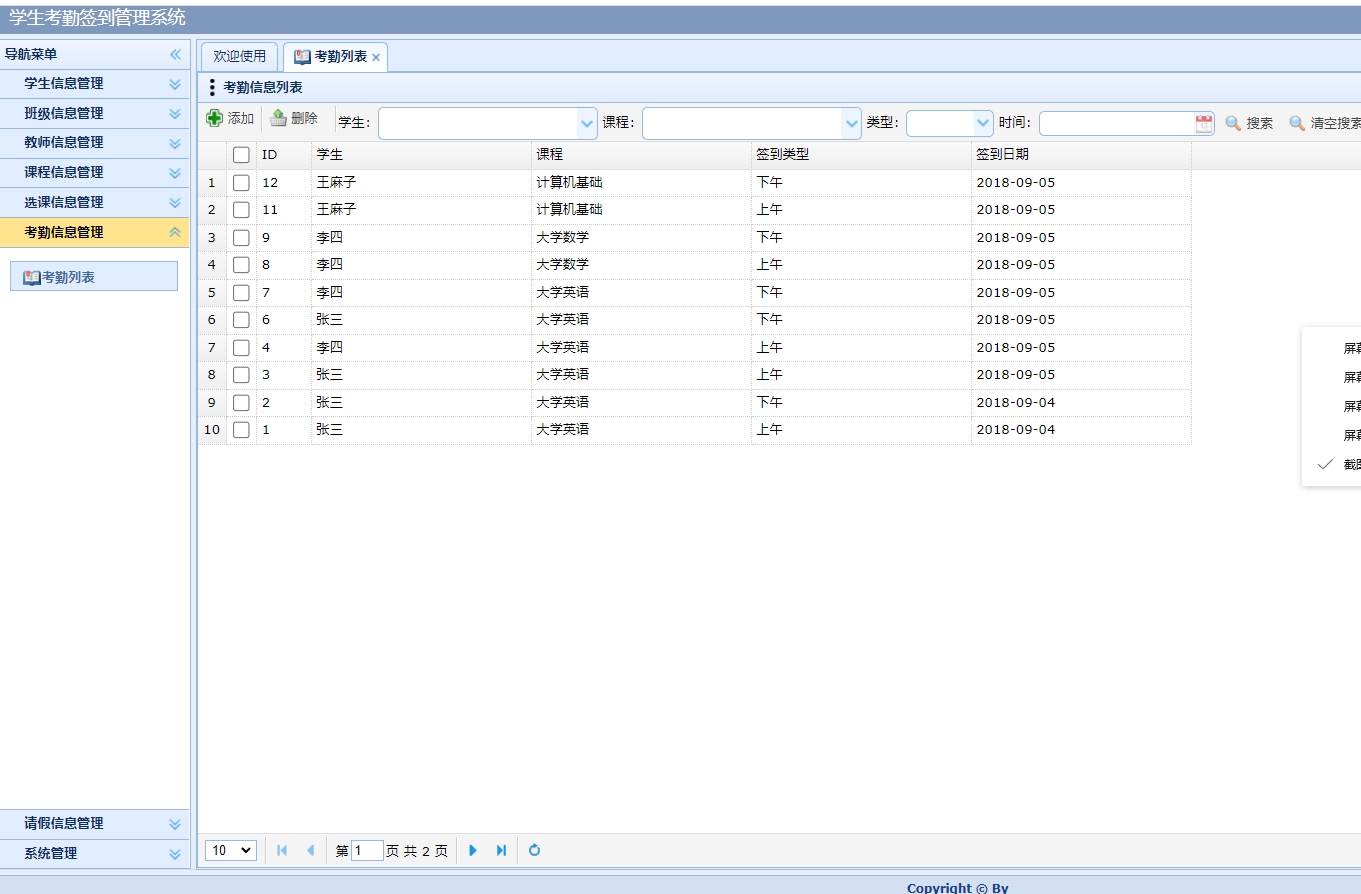Open the calendar date picker icon
The height and width of the screenshot is (894, 1361).
1204,123
